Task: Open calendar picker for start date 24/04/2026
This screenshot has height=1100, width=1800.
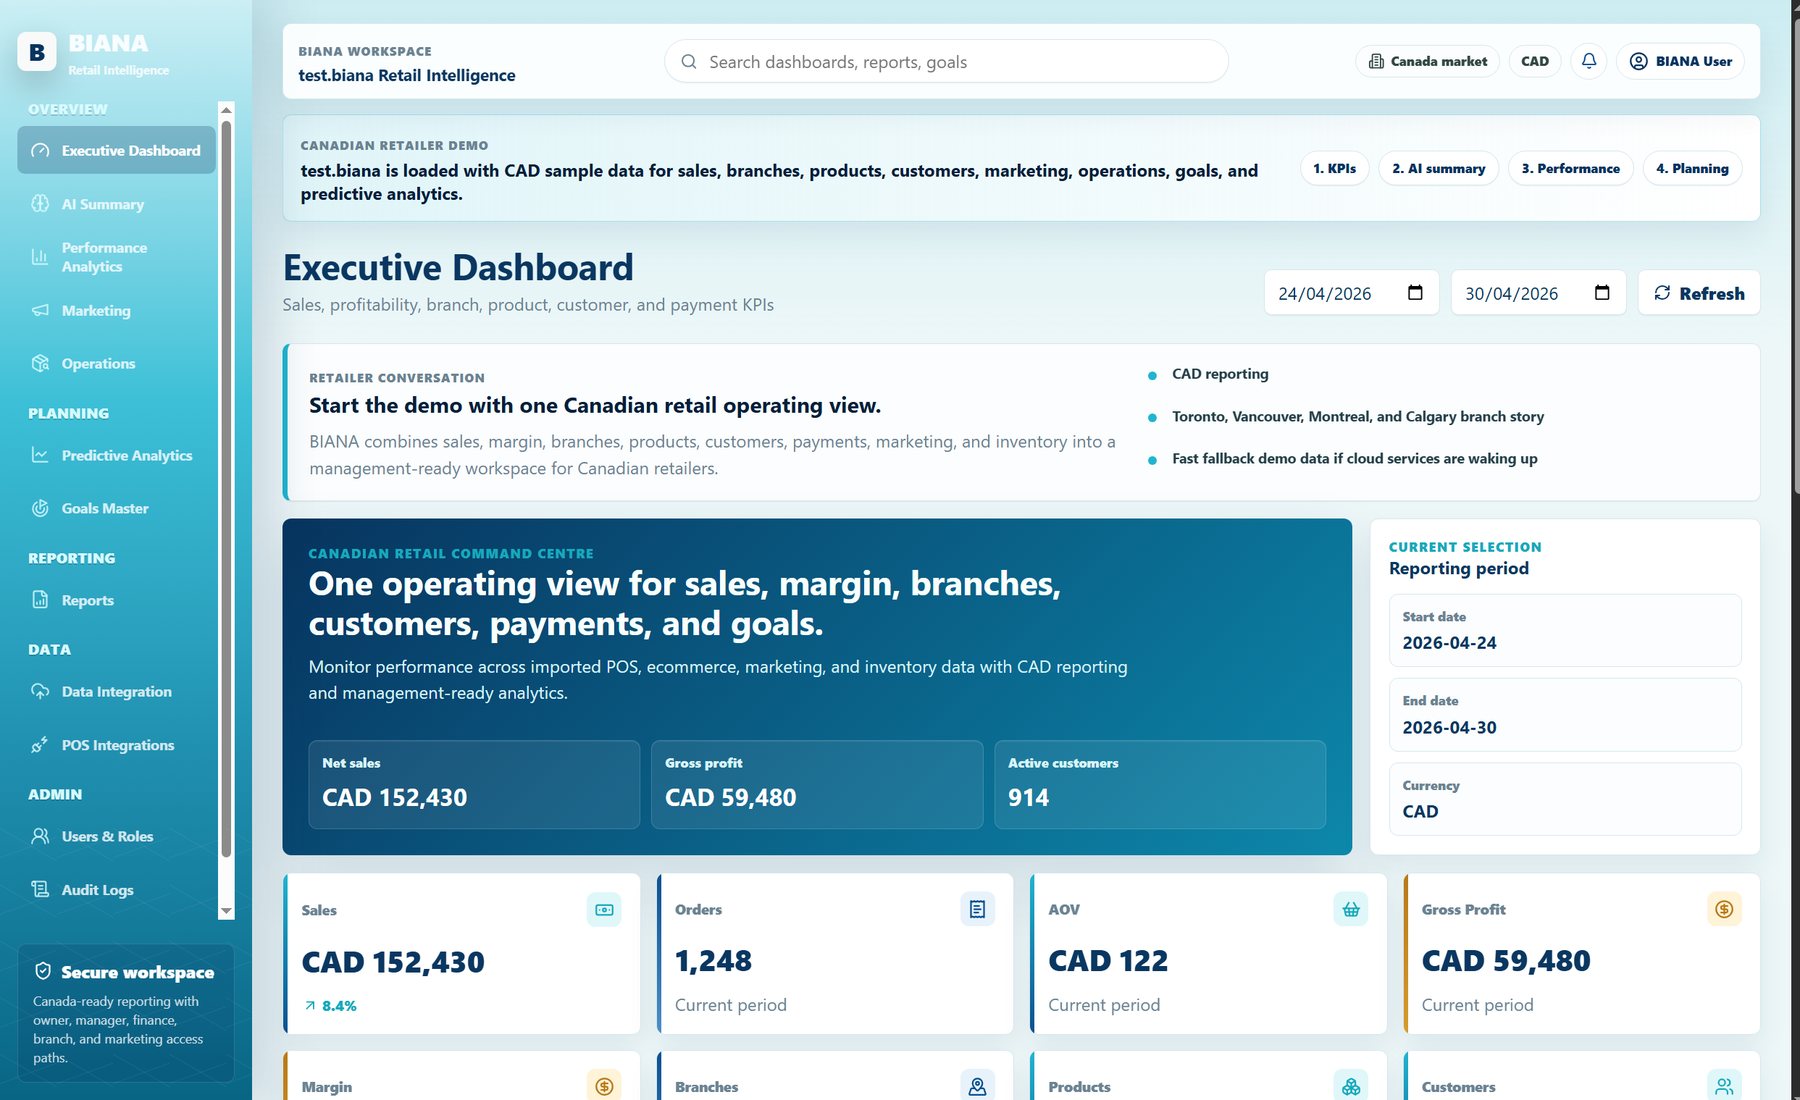Action: pos(1415,293)
